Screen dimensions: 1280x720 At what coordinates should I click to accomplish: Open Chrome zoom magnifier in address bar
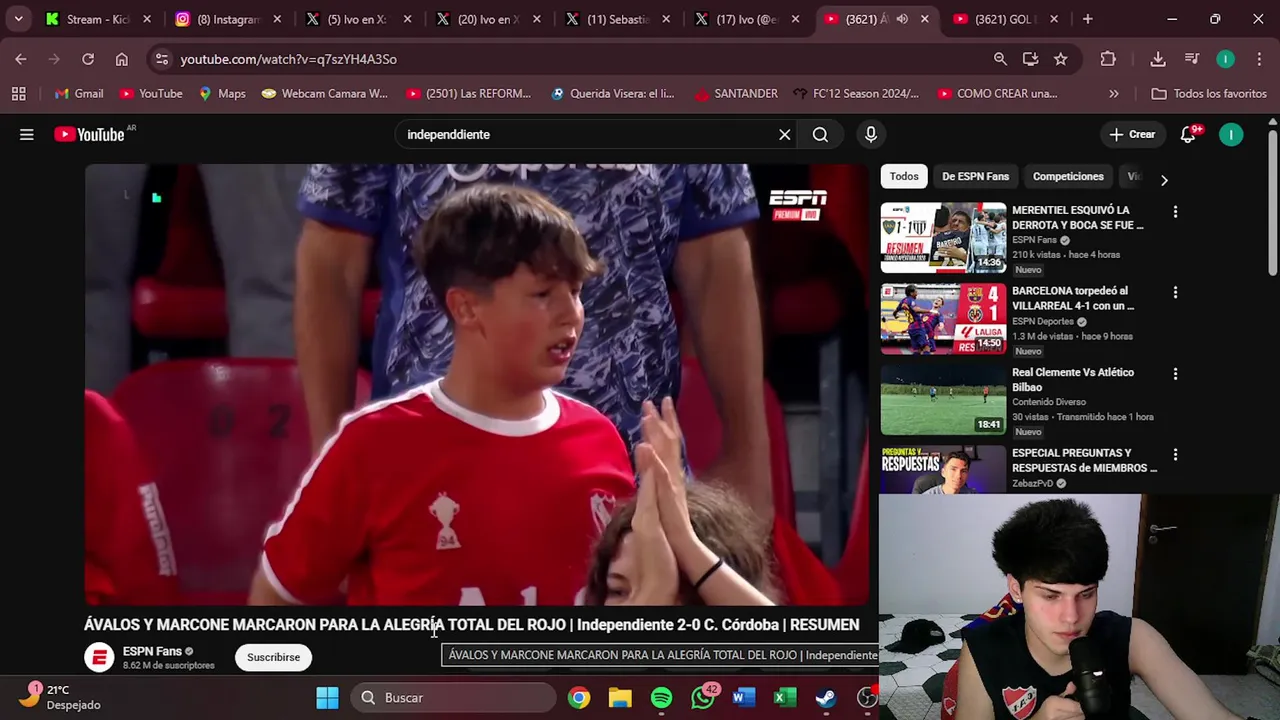1000,59
